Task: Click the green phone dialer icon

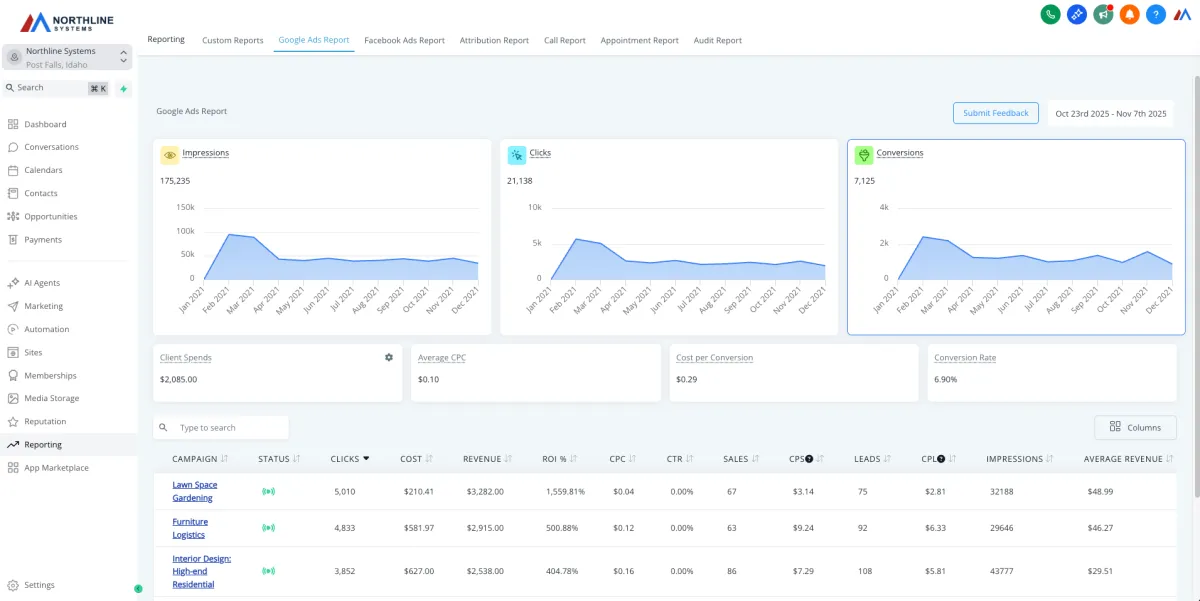Action: (x=1050, y=14)
